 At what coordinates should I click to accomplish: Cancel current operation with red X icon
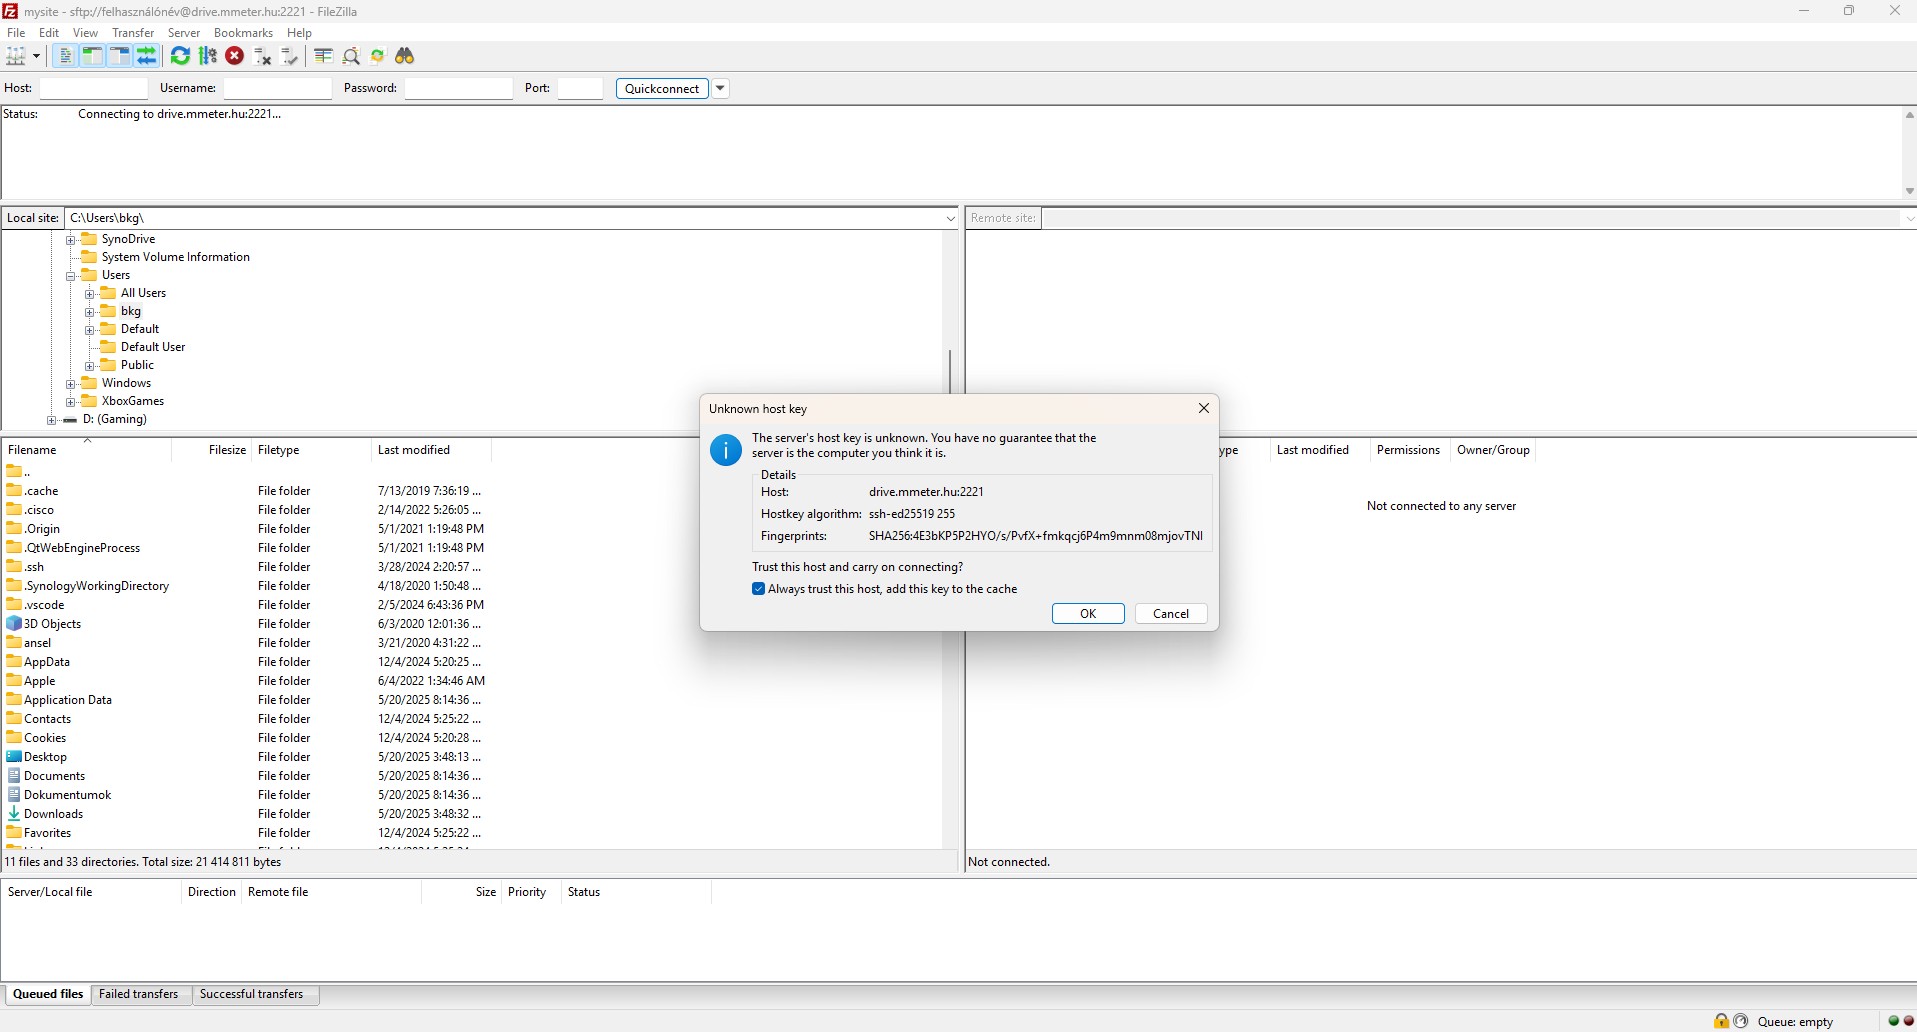(x=235, y=56)
